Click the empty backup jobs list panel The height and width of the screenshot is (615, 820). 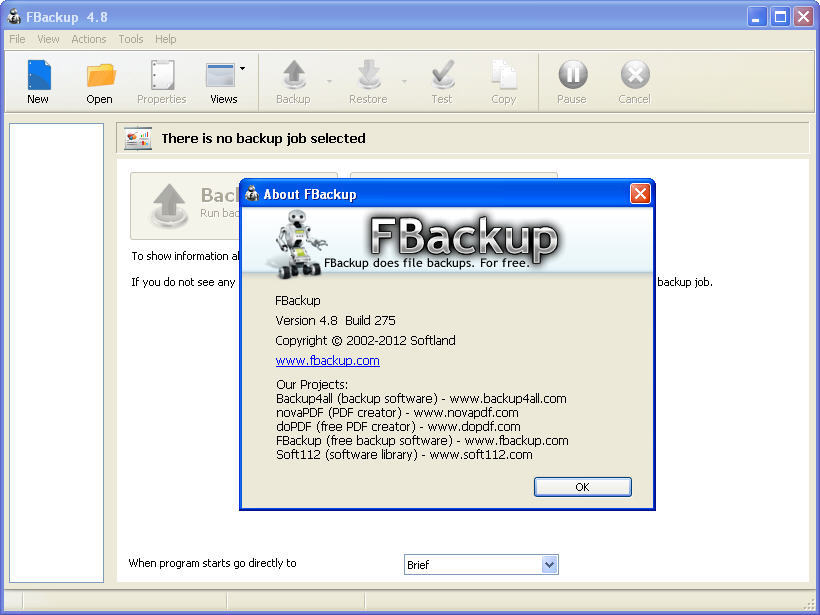(56, 353)
